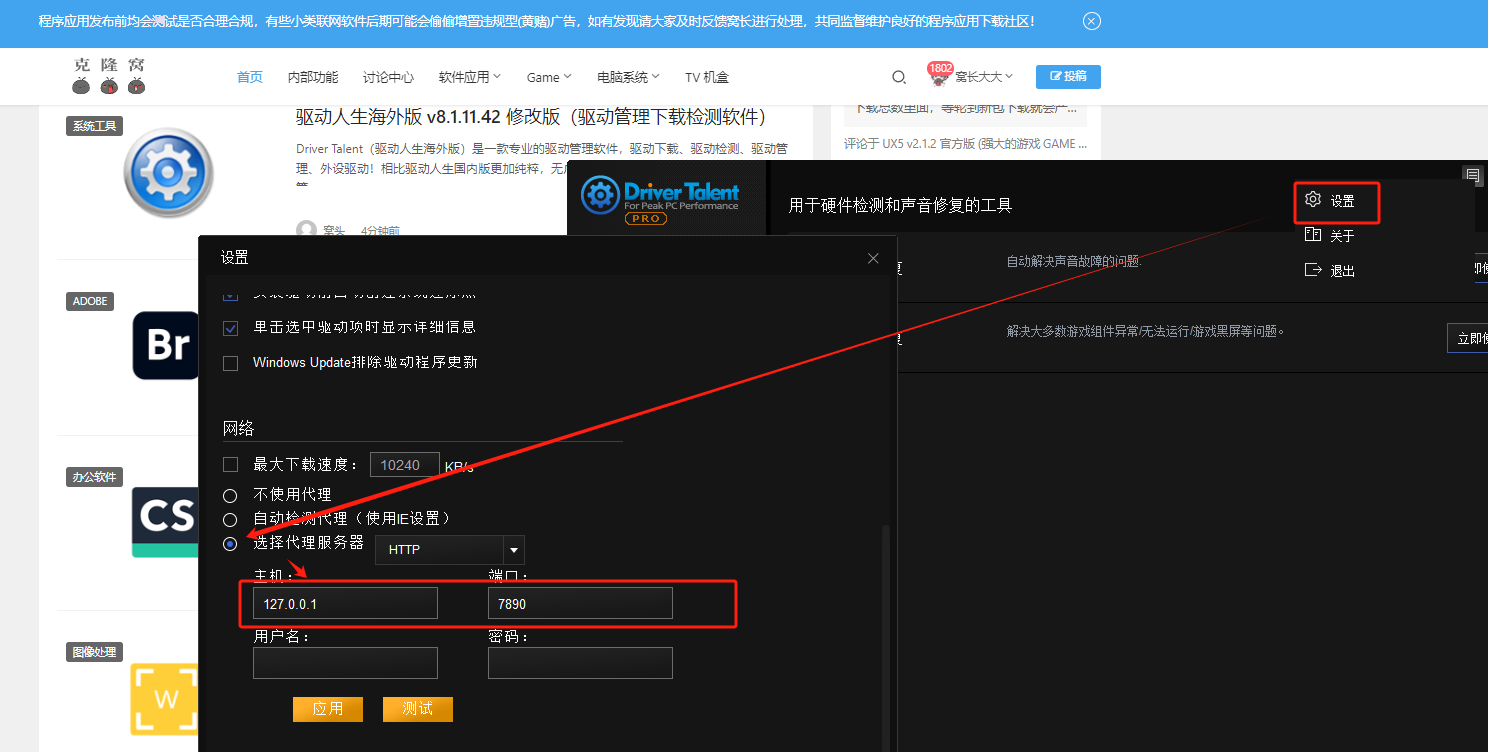Click the 图像处理 category tag

[x=95, y=652]
